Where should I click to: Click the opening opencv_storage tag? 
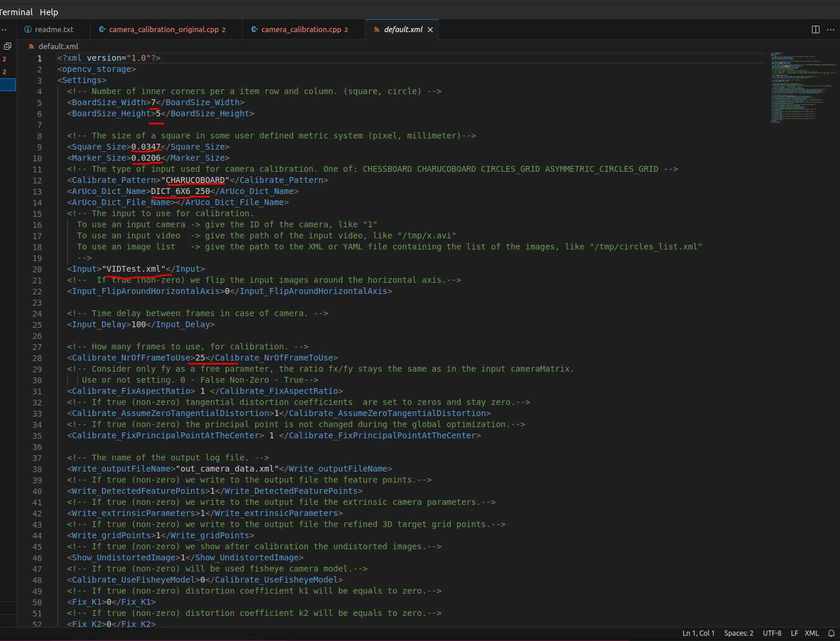click(96, 69)
